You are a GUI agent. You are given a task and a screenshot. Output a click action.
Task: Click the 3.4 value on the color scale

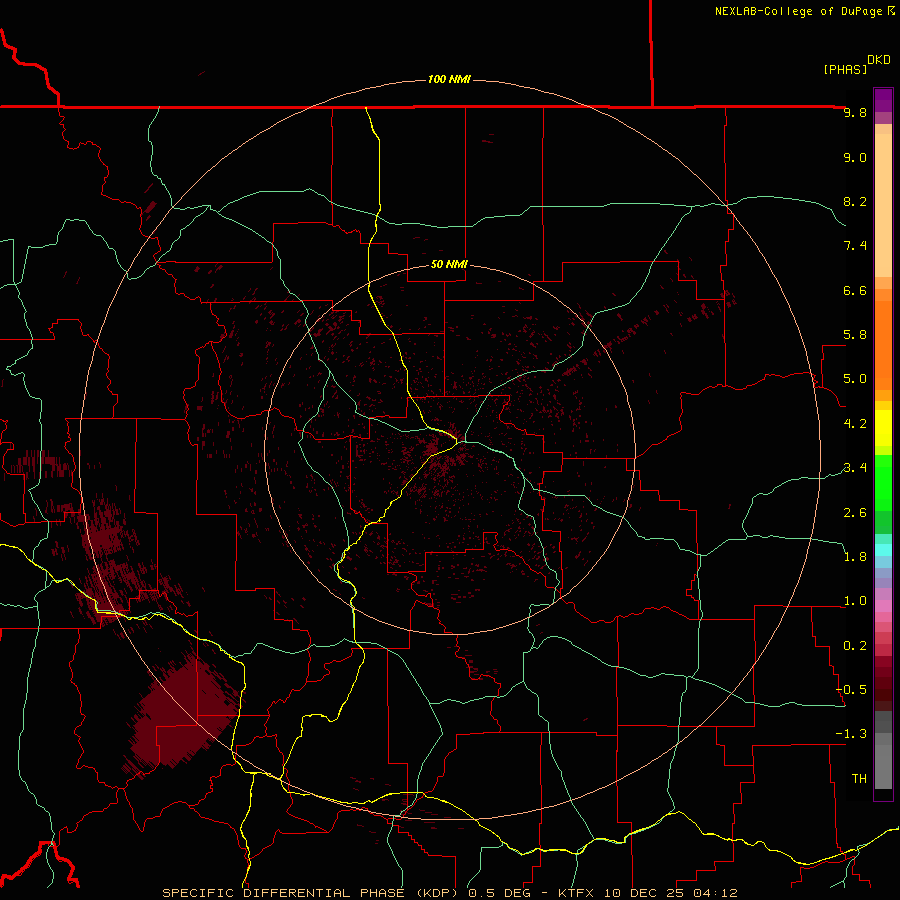(855, 468)
